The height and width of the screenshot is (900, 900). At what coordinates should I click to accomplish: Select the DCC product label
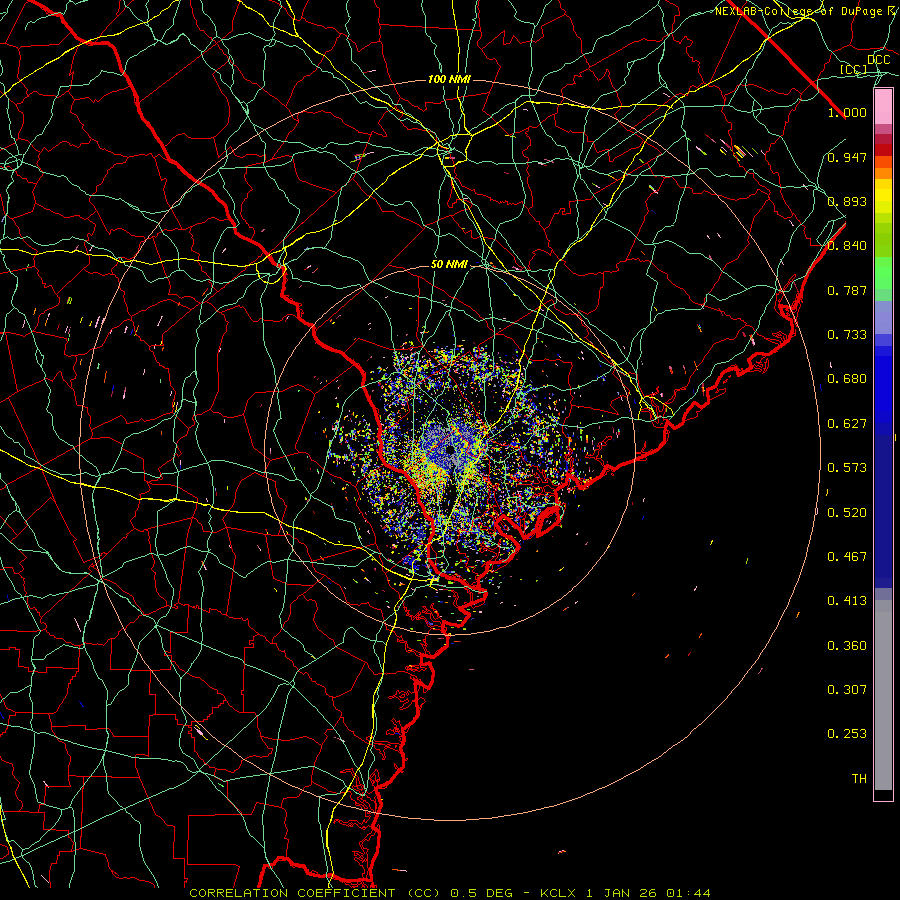tap(878, 60)
